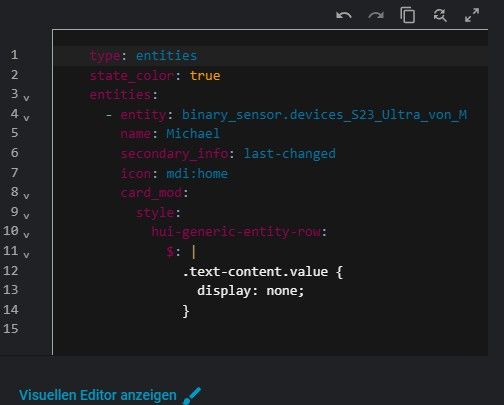The image size is (504, 405).
Task: Open the find and replace tool
Action: coord(440,15)
